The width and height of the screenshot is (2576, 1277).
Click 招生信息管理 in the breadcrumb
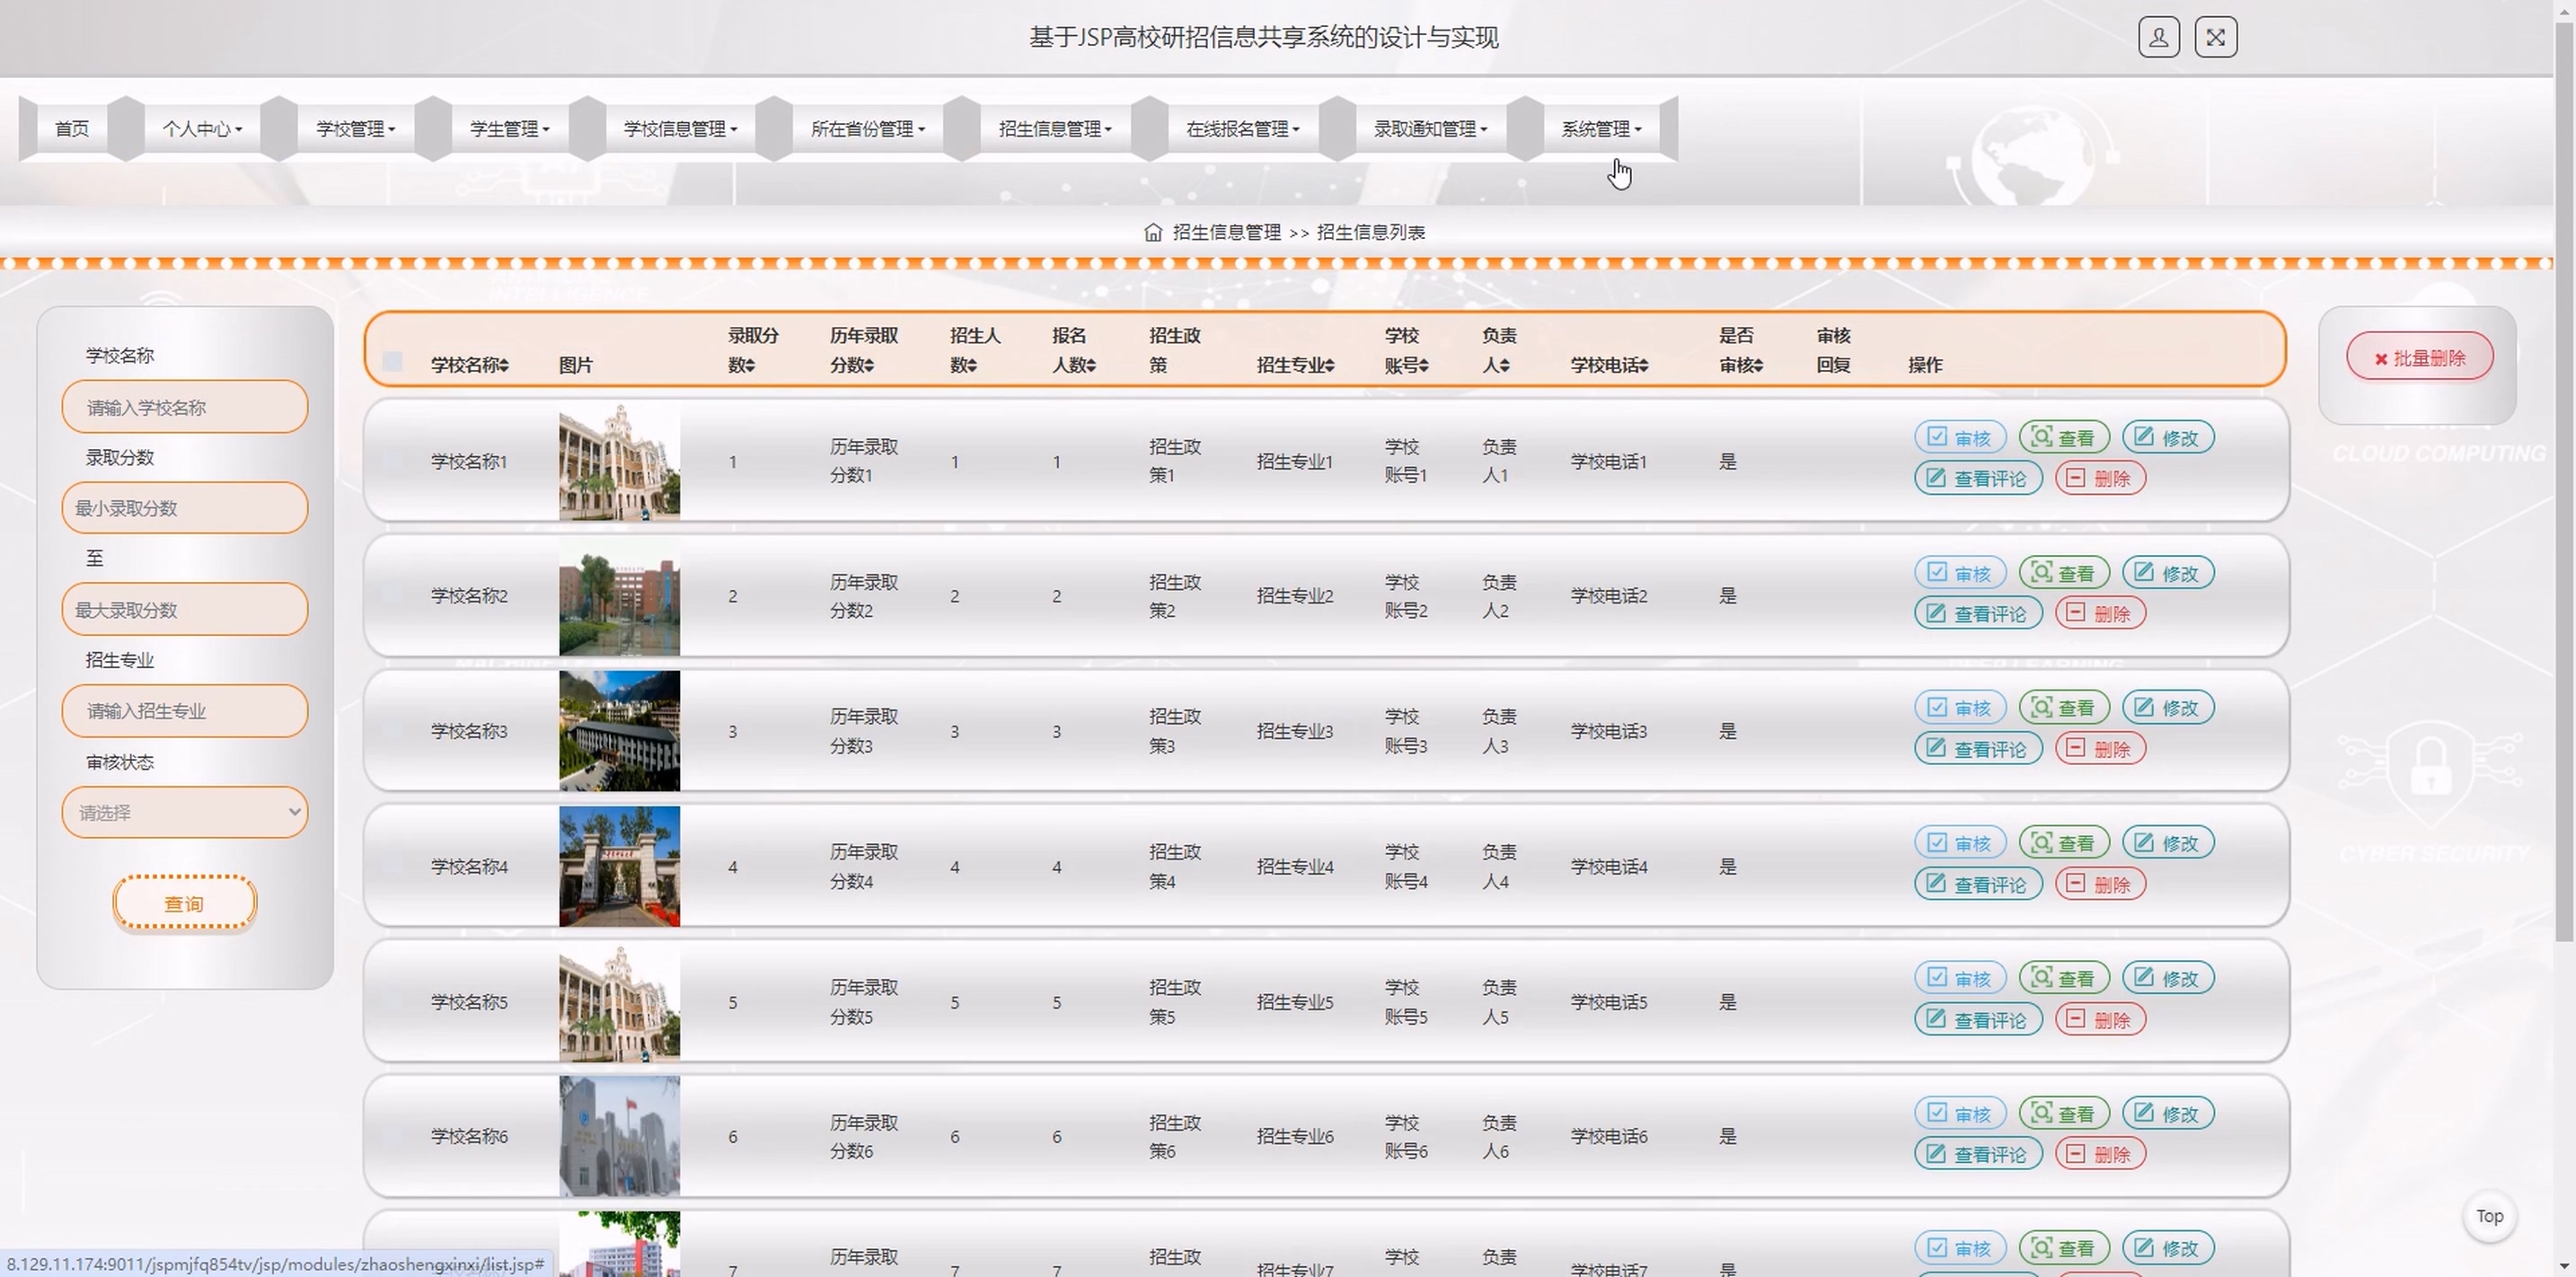(1226, 232)
